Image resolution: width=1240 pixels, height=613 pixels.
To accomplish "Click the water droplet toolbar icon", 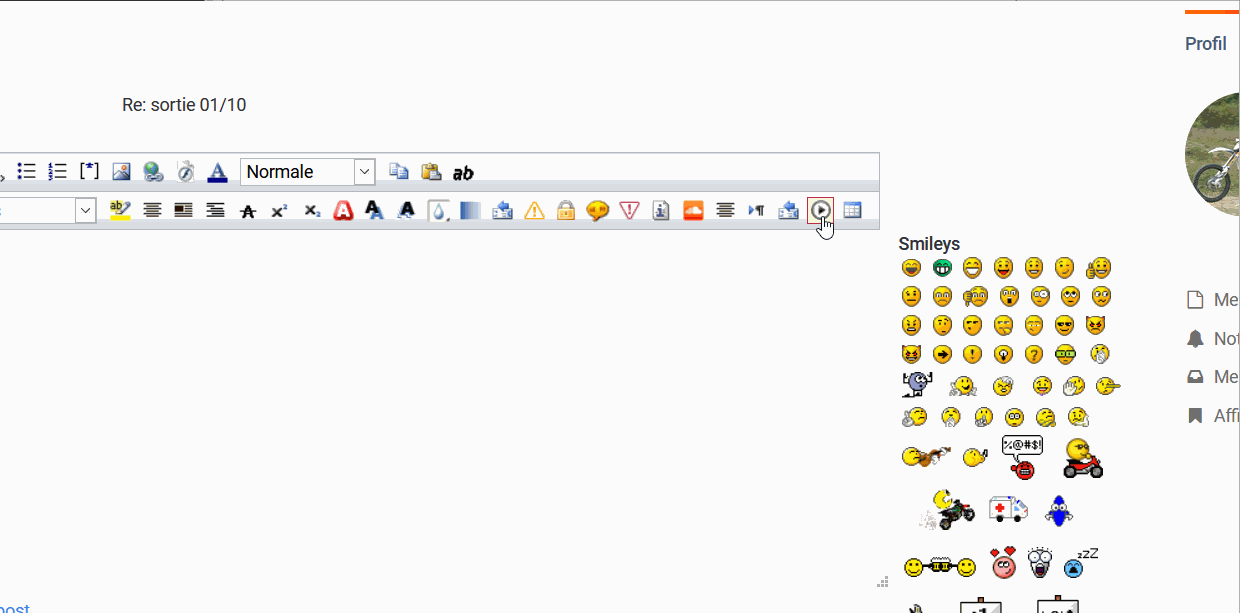I will point(439,210).
